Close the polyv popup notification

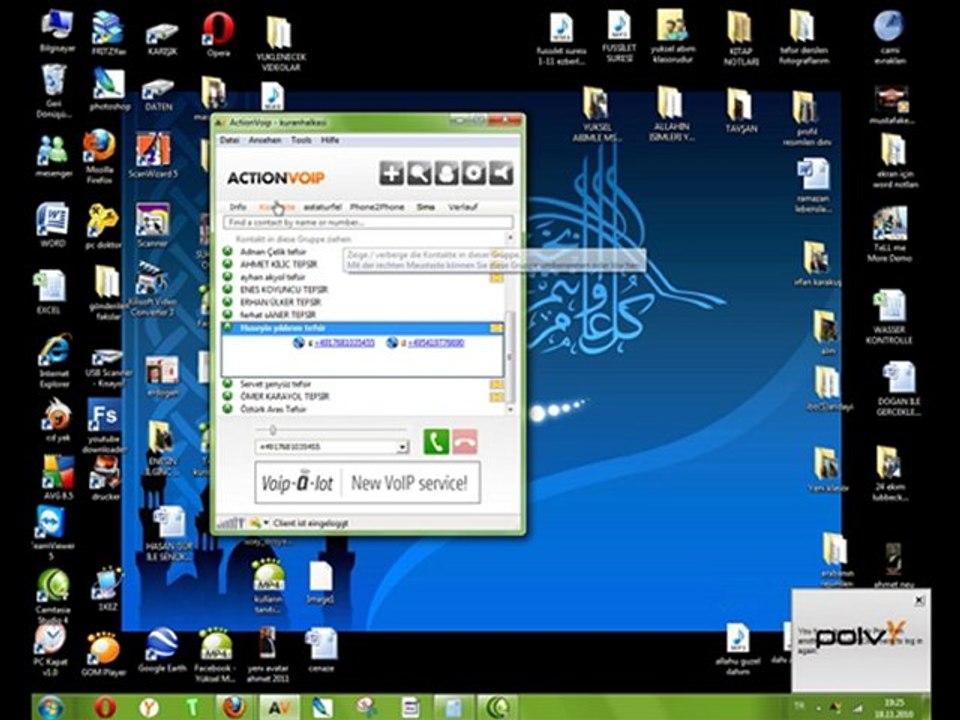pos(919,601)
